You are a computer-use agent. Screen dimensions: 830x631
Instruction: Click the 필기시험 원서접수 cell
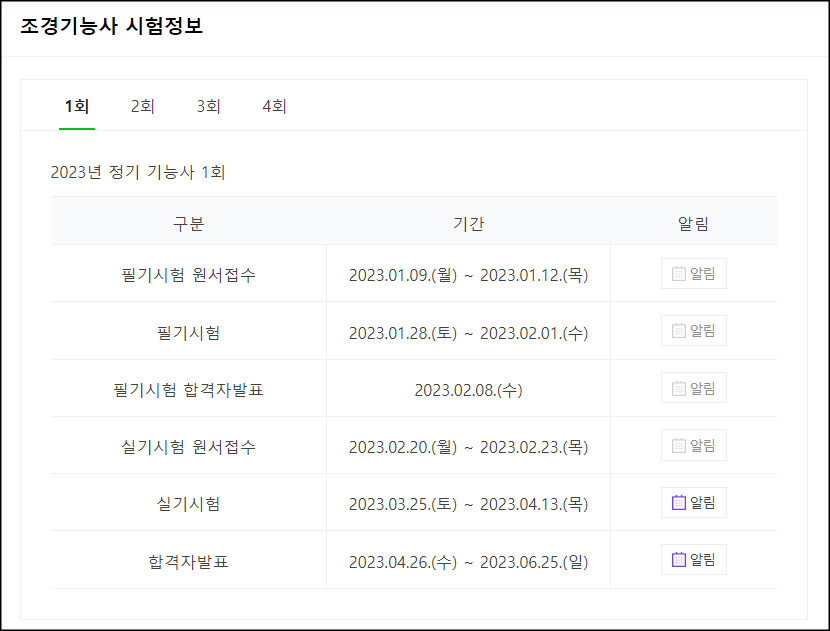point(188,275)
